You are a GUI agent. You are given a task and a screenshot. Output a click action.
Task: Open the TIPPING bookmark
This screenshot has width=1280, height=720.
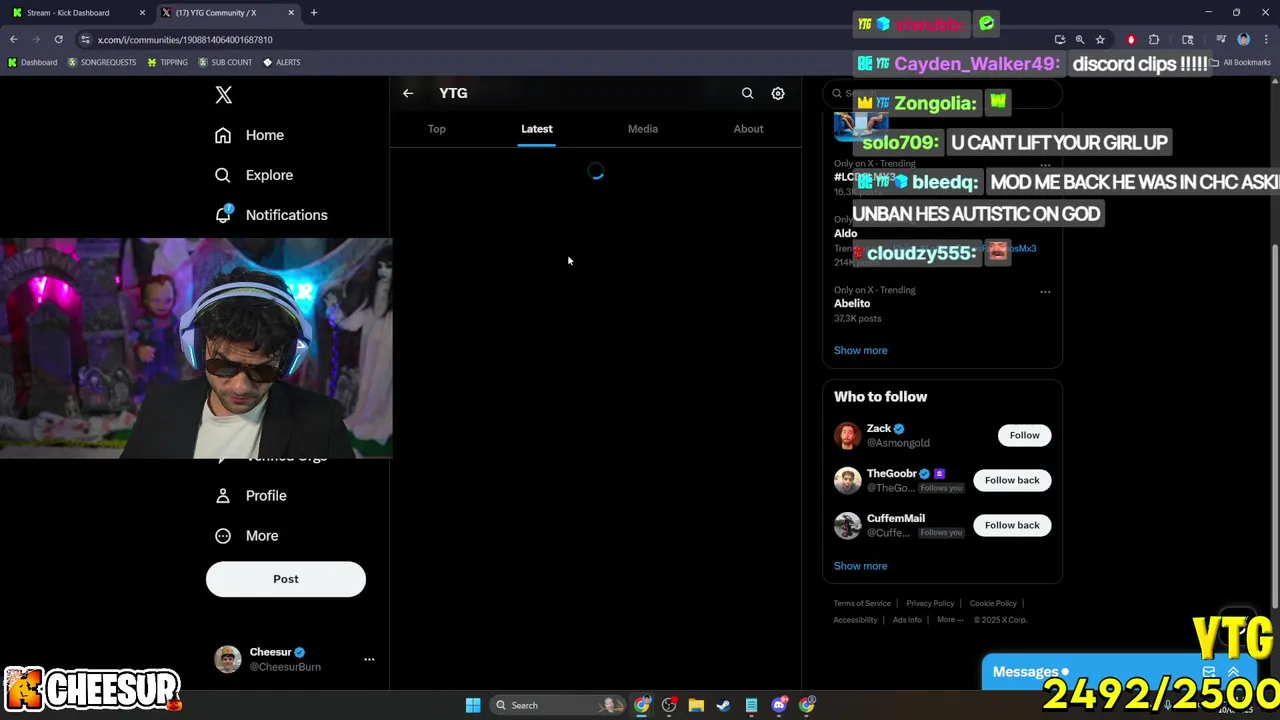[x=167, y=62]
